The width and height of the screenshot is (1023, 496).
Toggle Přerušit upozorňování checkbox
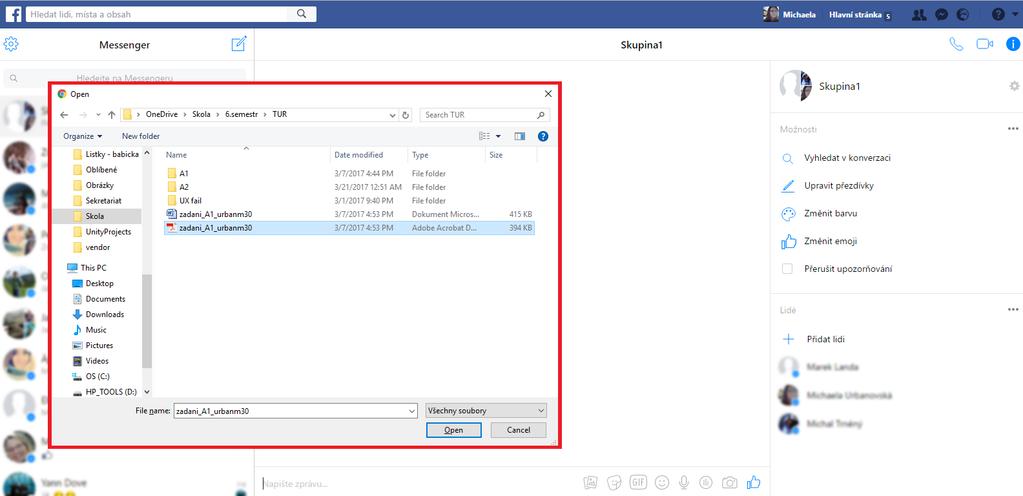pos(787,269)
